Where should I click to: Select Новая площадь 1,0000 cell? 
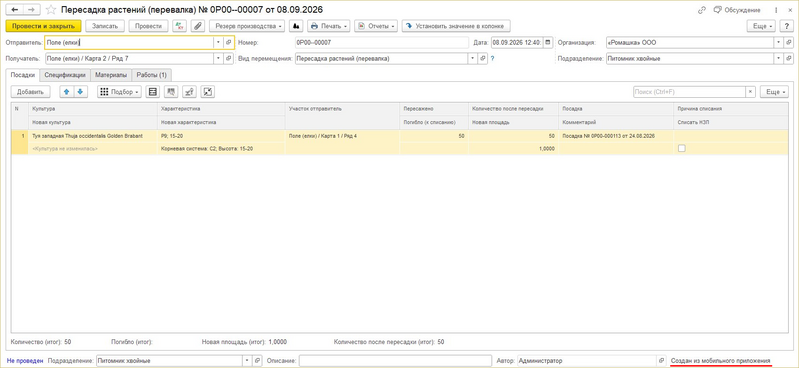click(513, 148)
